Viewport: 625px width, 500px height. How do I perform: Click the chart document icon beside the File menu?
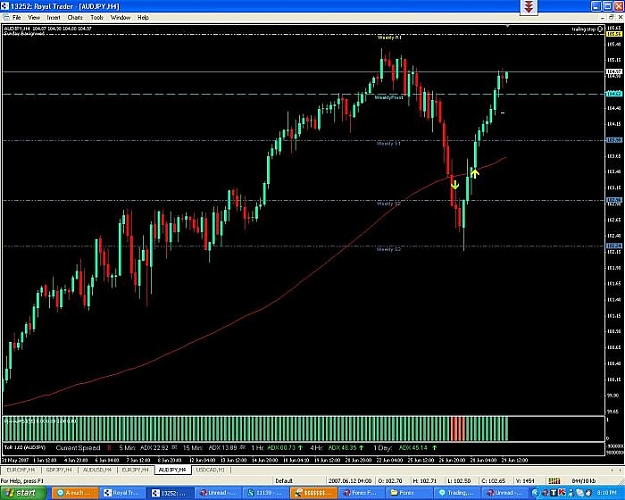coord(6,18)
